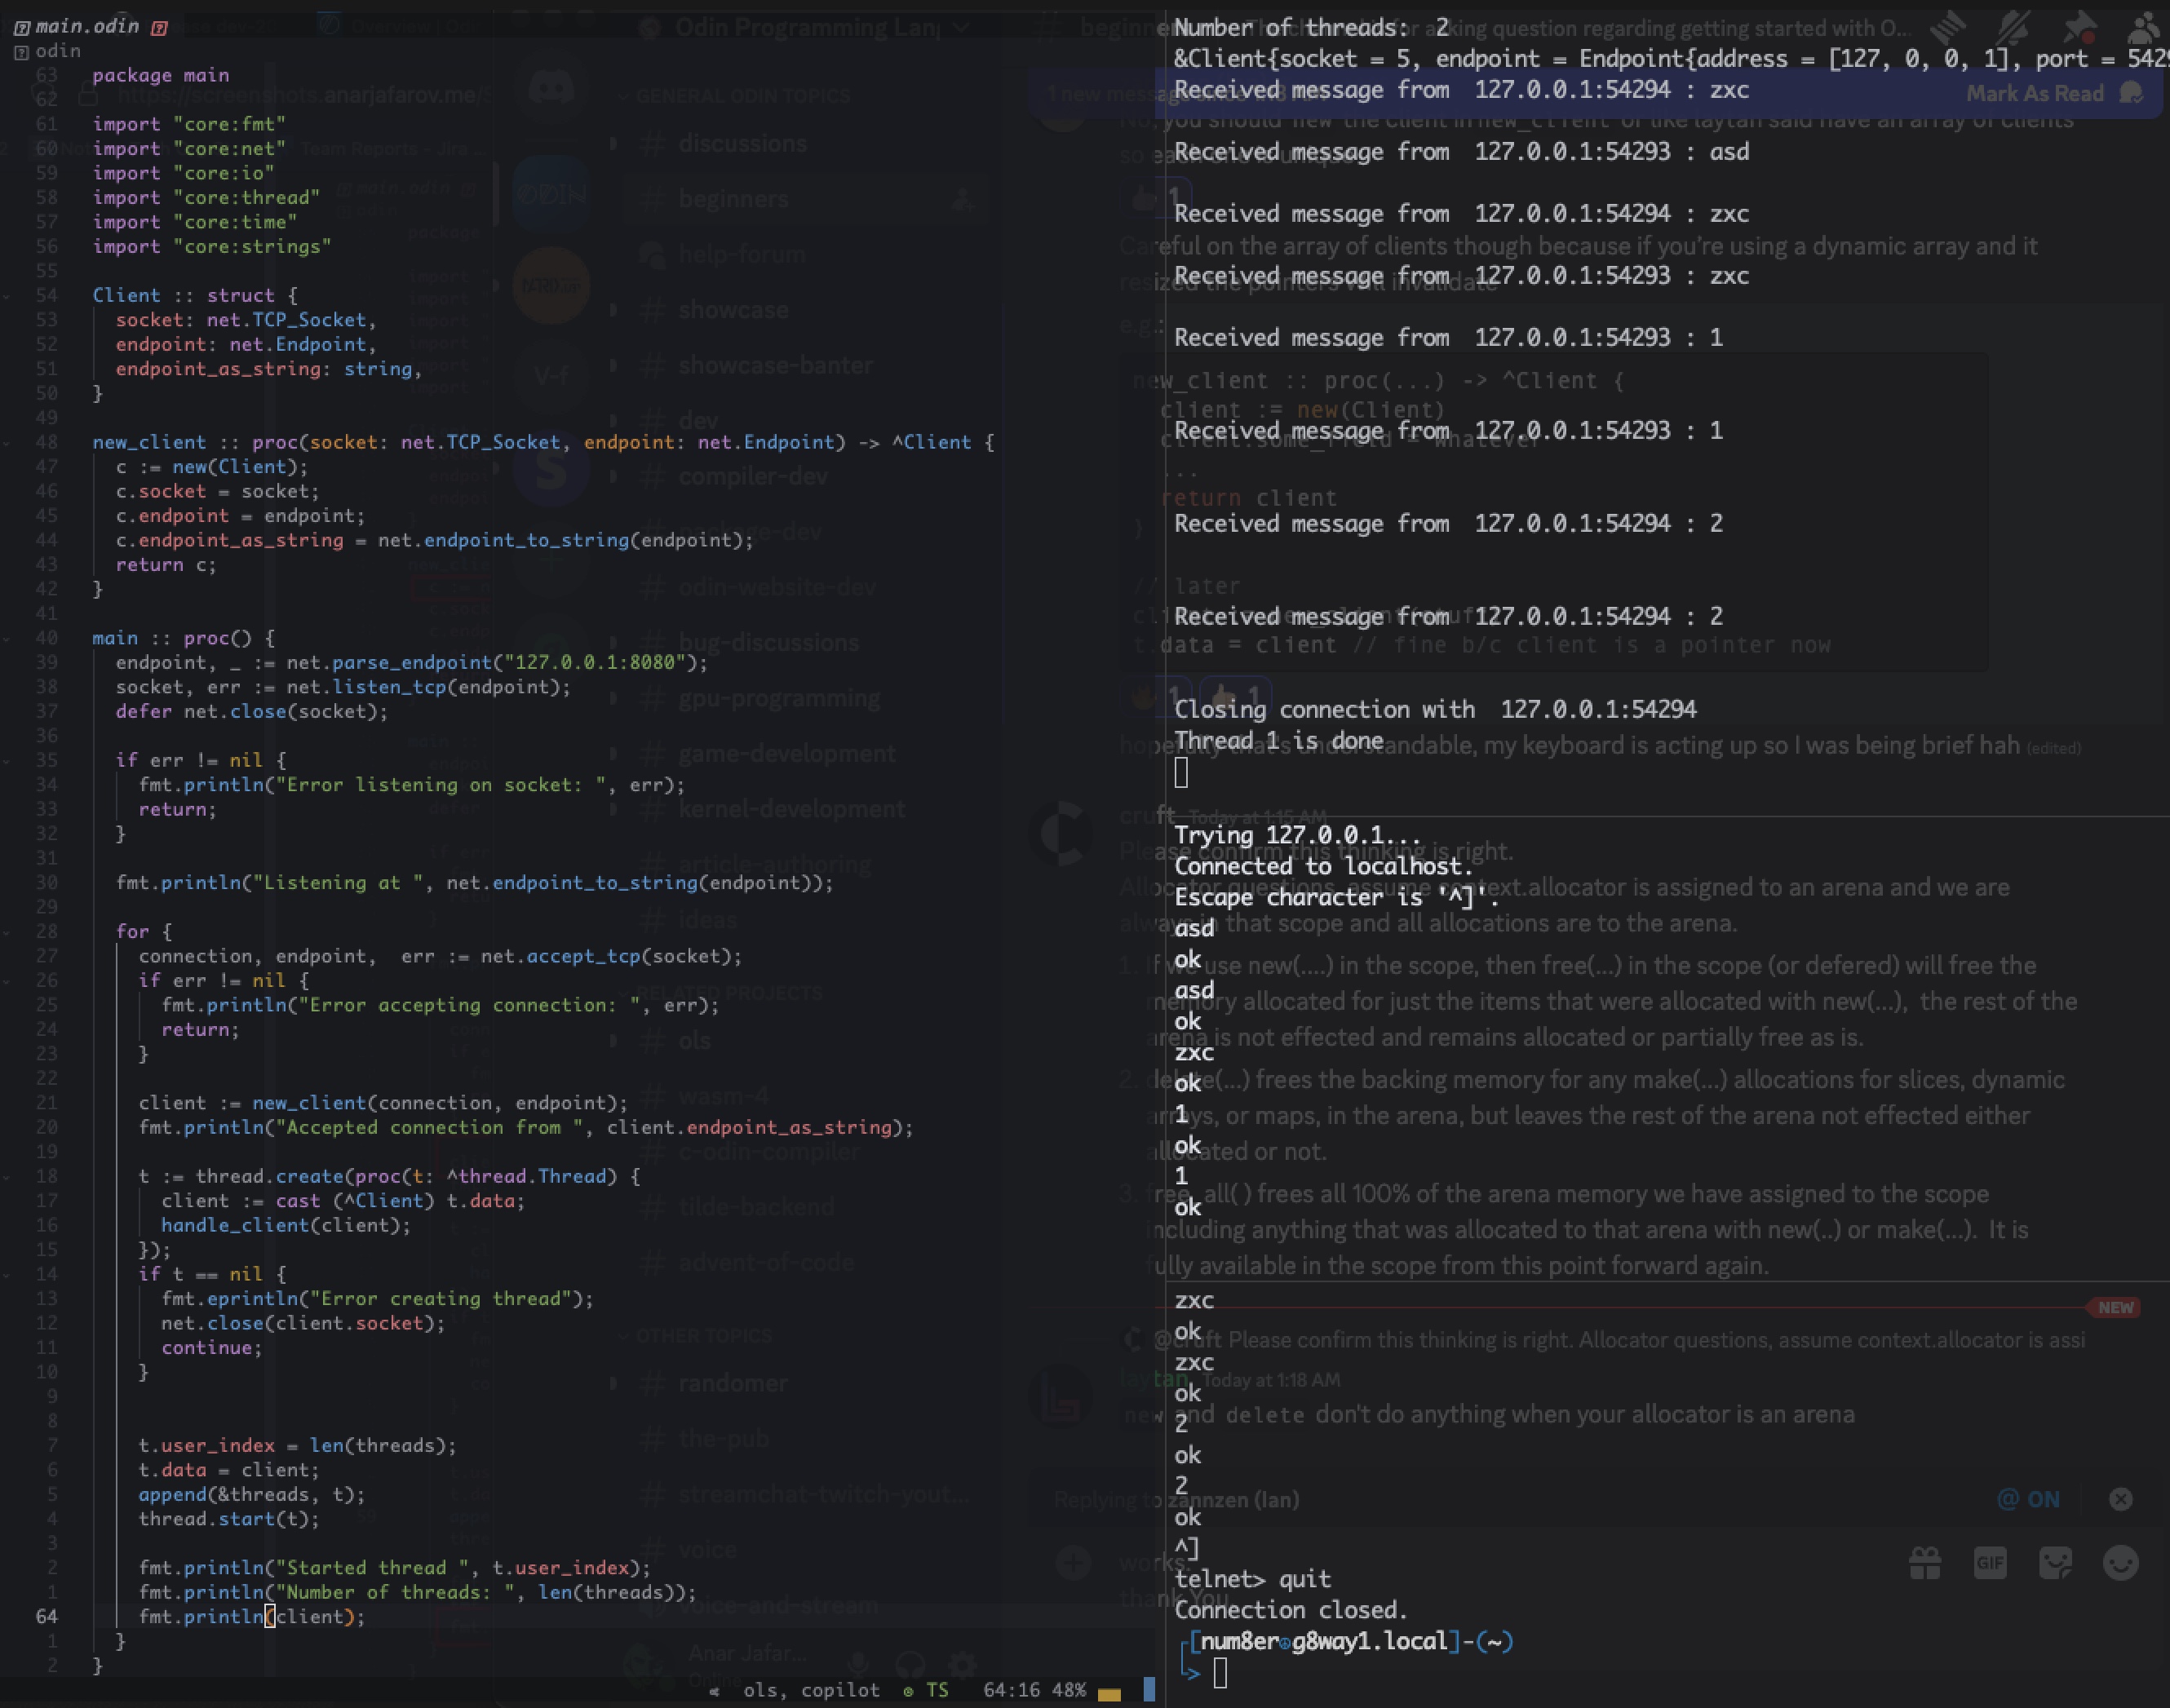Click the yellow indicator in nvim statusline
Viewport: 2170px width, 1708px height.
tap(1109, 1693)
